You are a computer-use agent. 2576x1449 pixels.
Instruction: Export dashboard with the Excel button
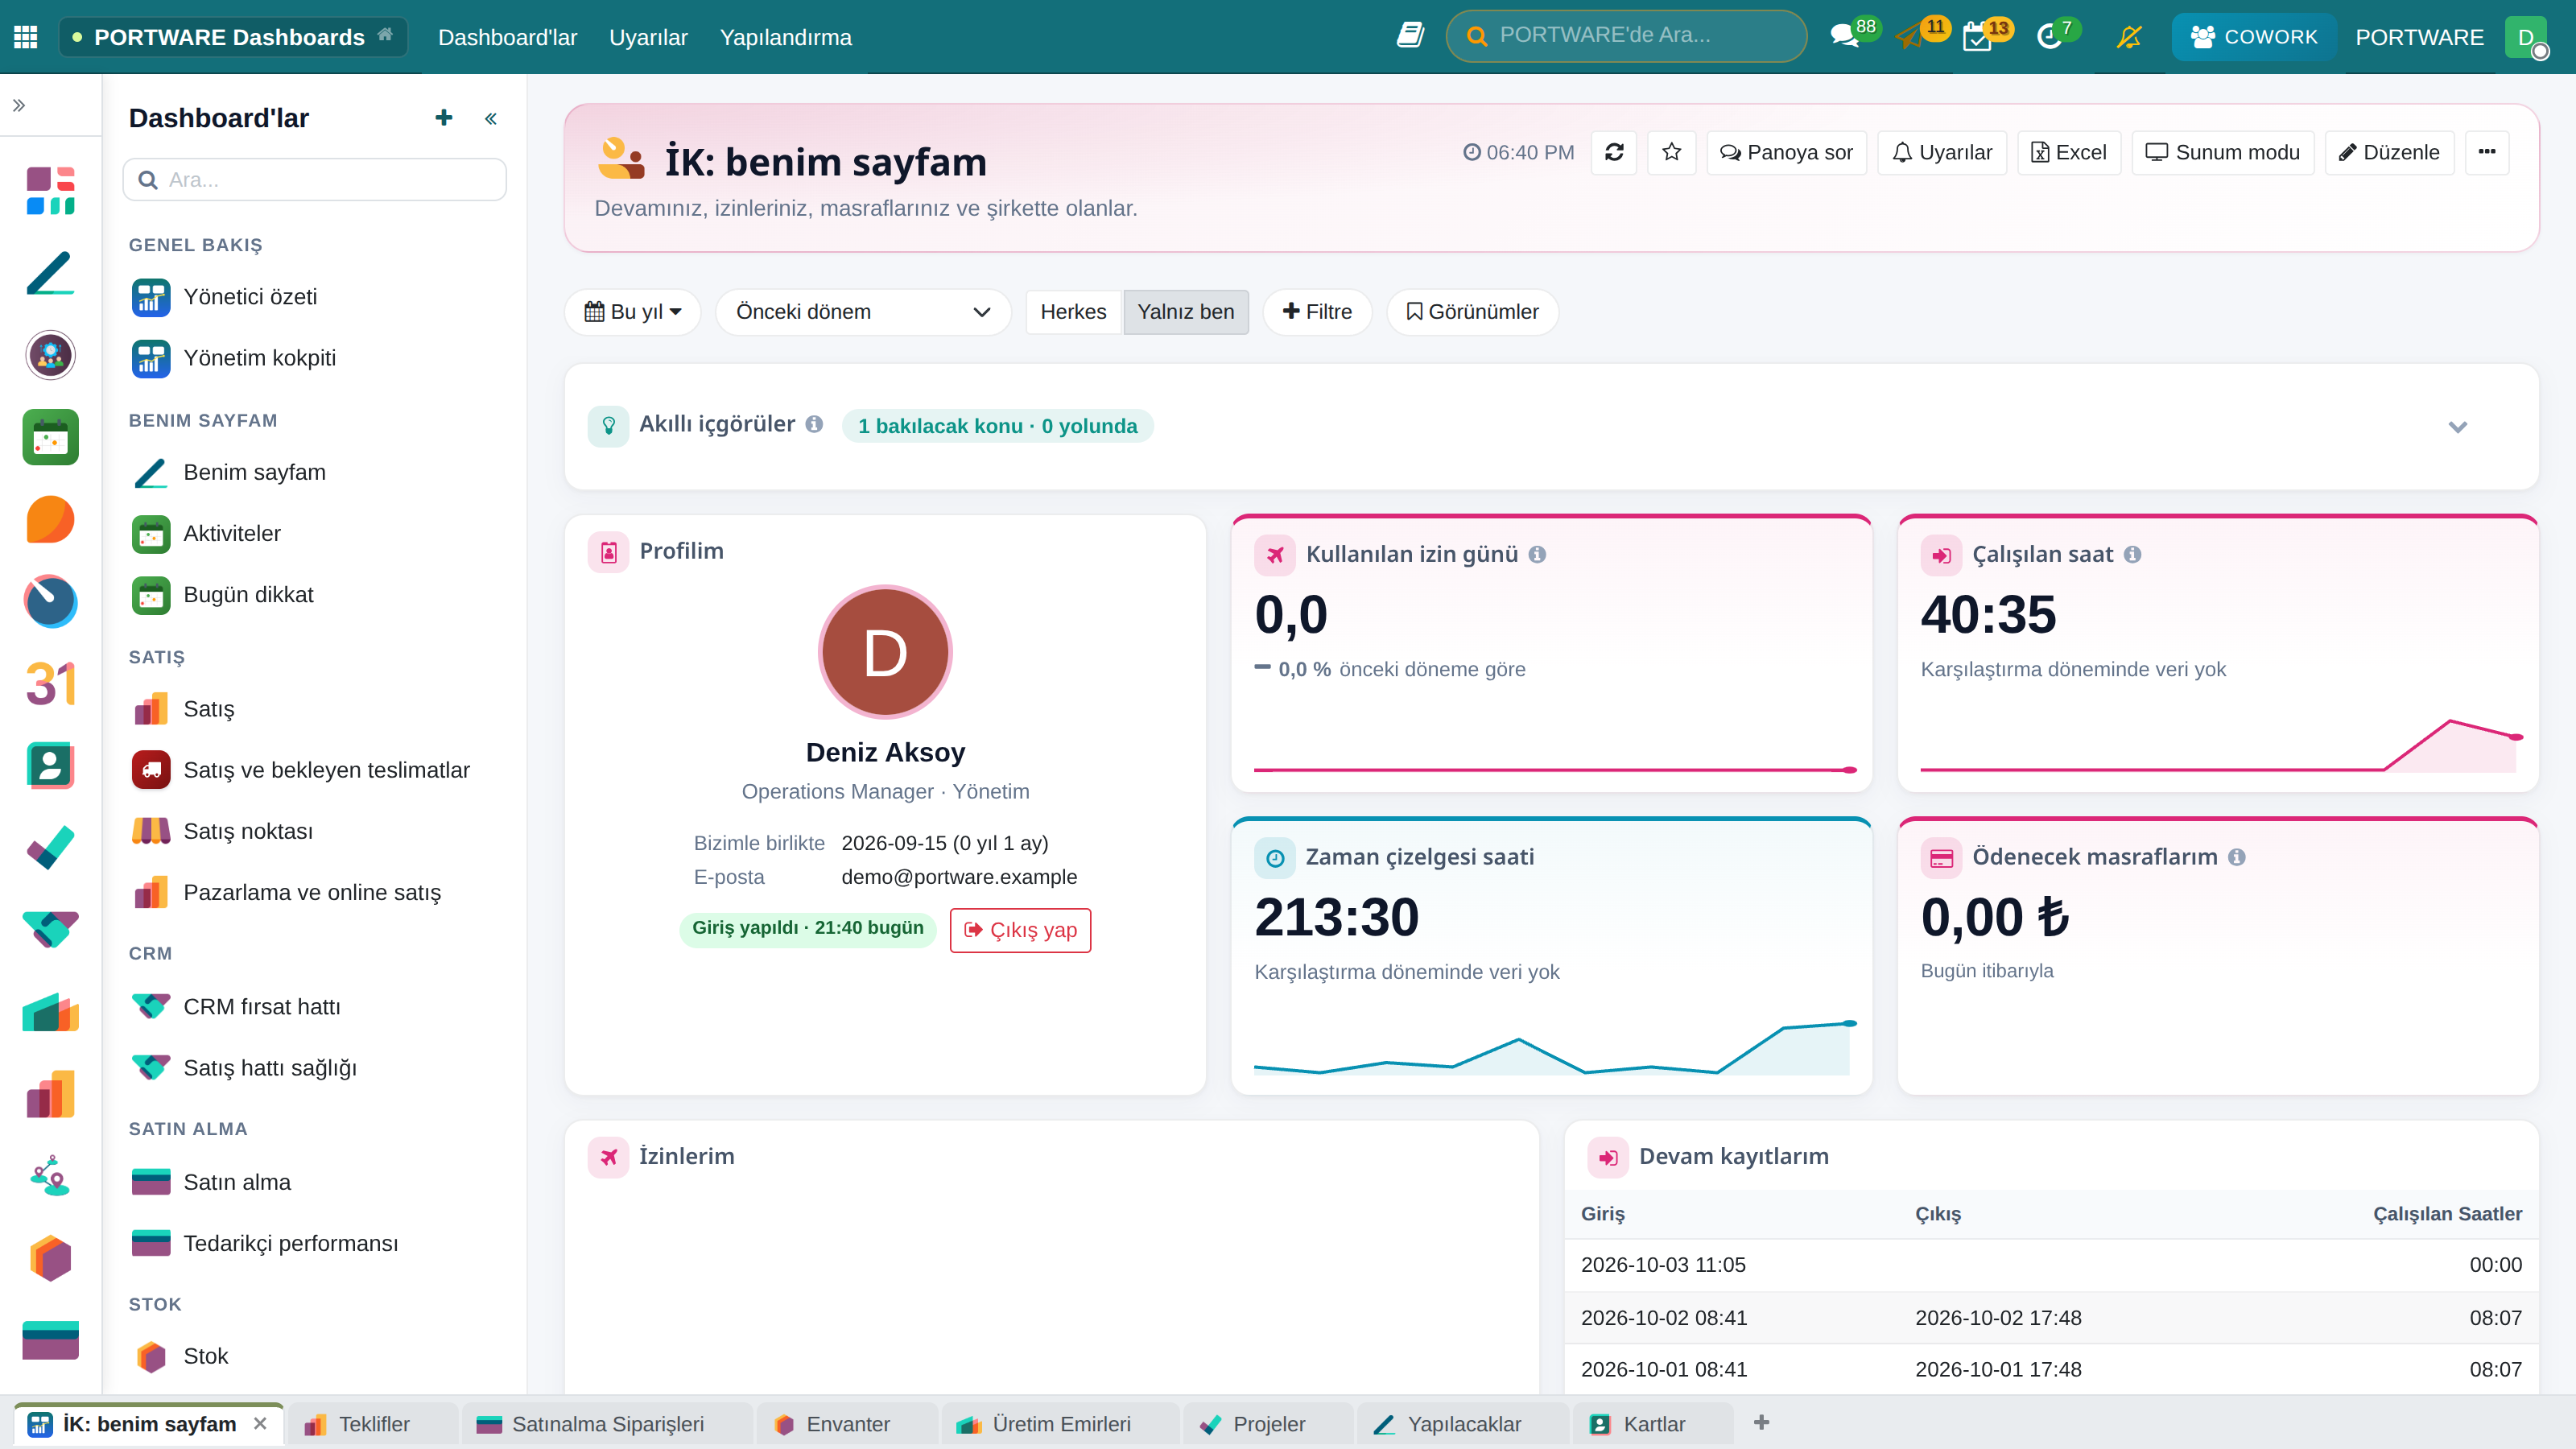pos(2068,152)
